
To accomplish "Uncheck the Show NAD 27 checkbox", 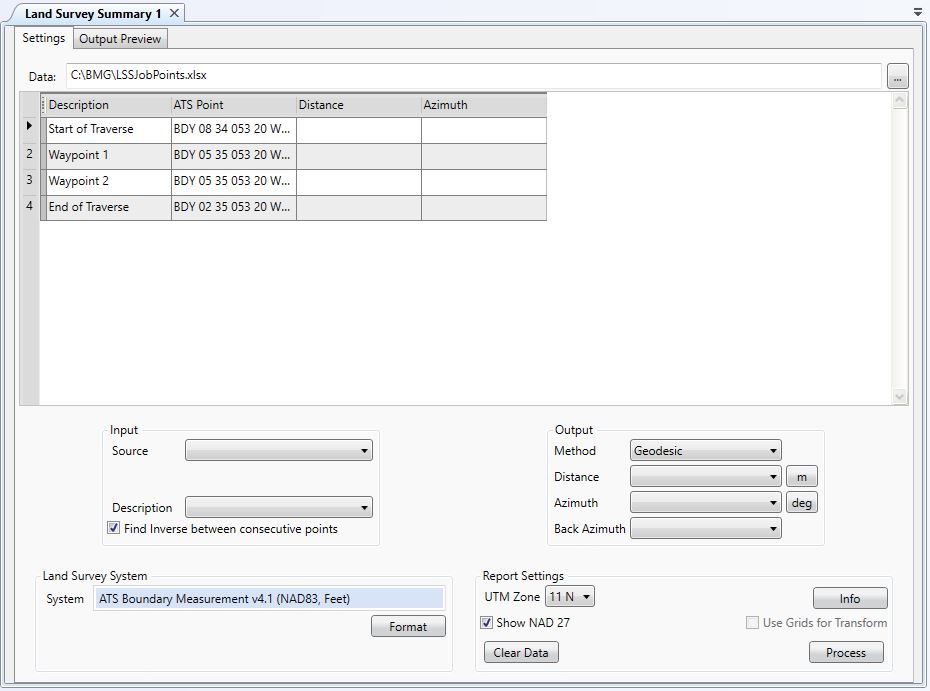I will click(487, 623).
